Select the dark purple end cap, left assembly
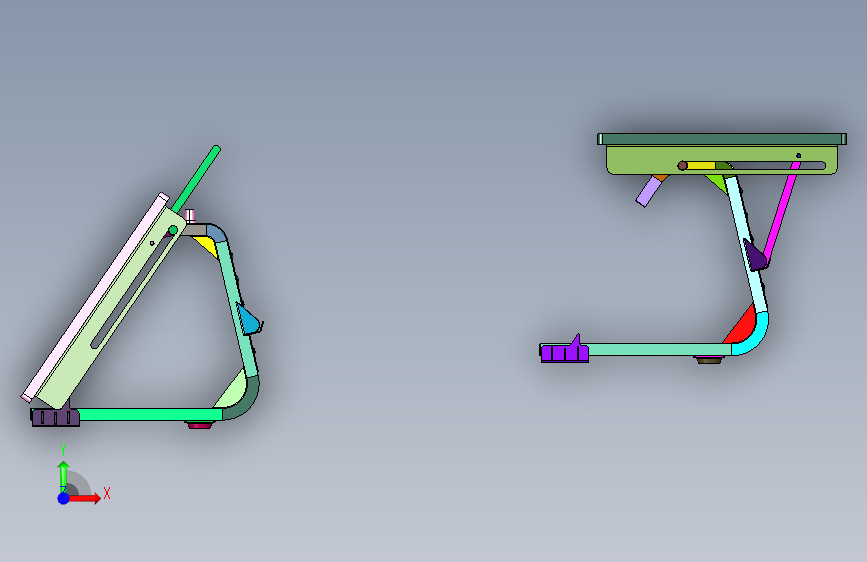The height and width of the screenshot is (562, 867). click(55, 417)
